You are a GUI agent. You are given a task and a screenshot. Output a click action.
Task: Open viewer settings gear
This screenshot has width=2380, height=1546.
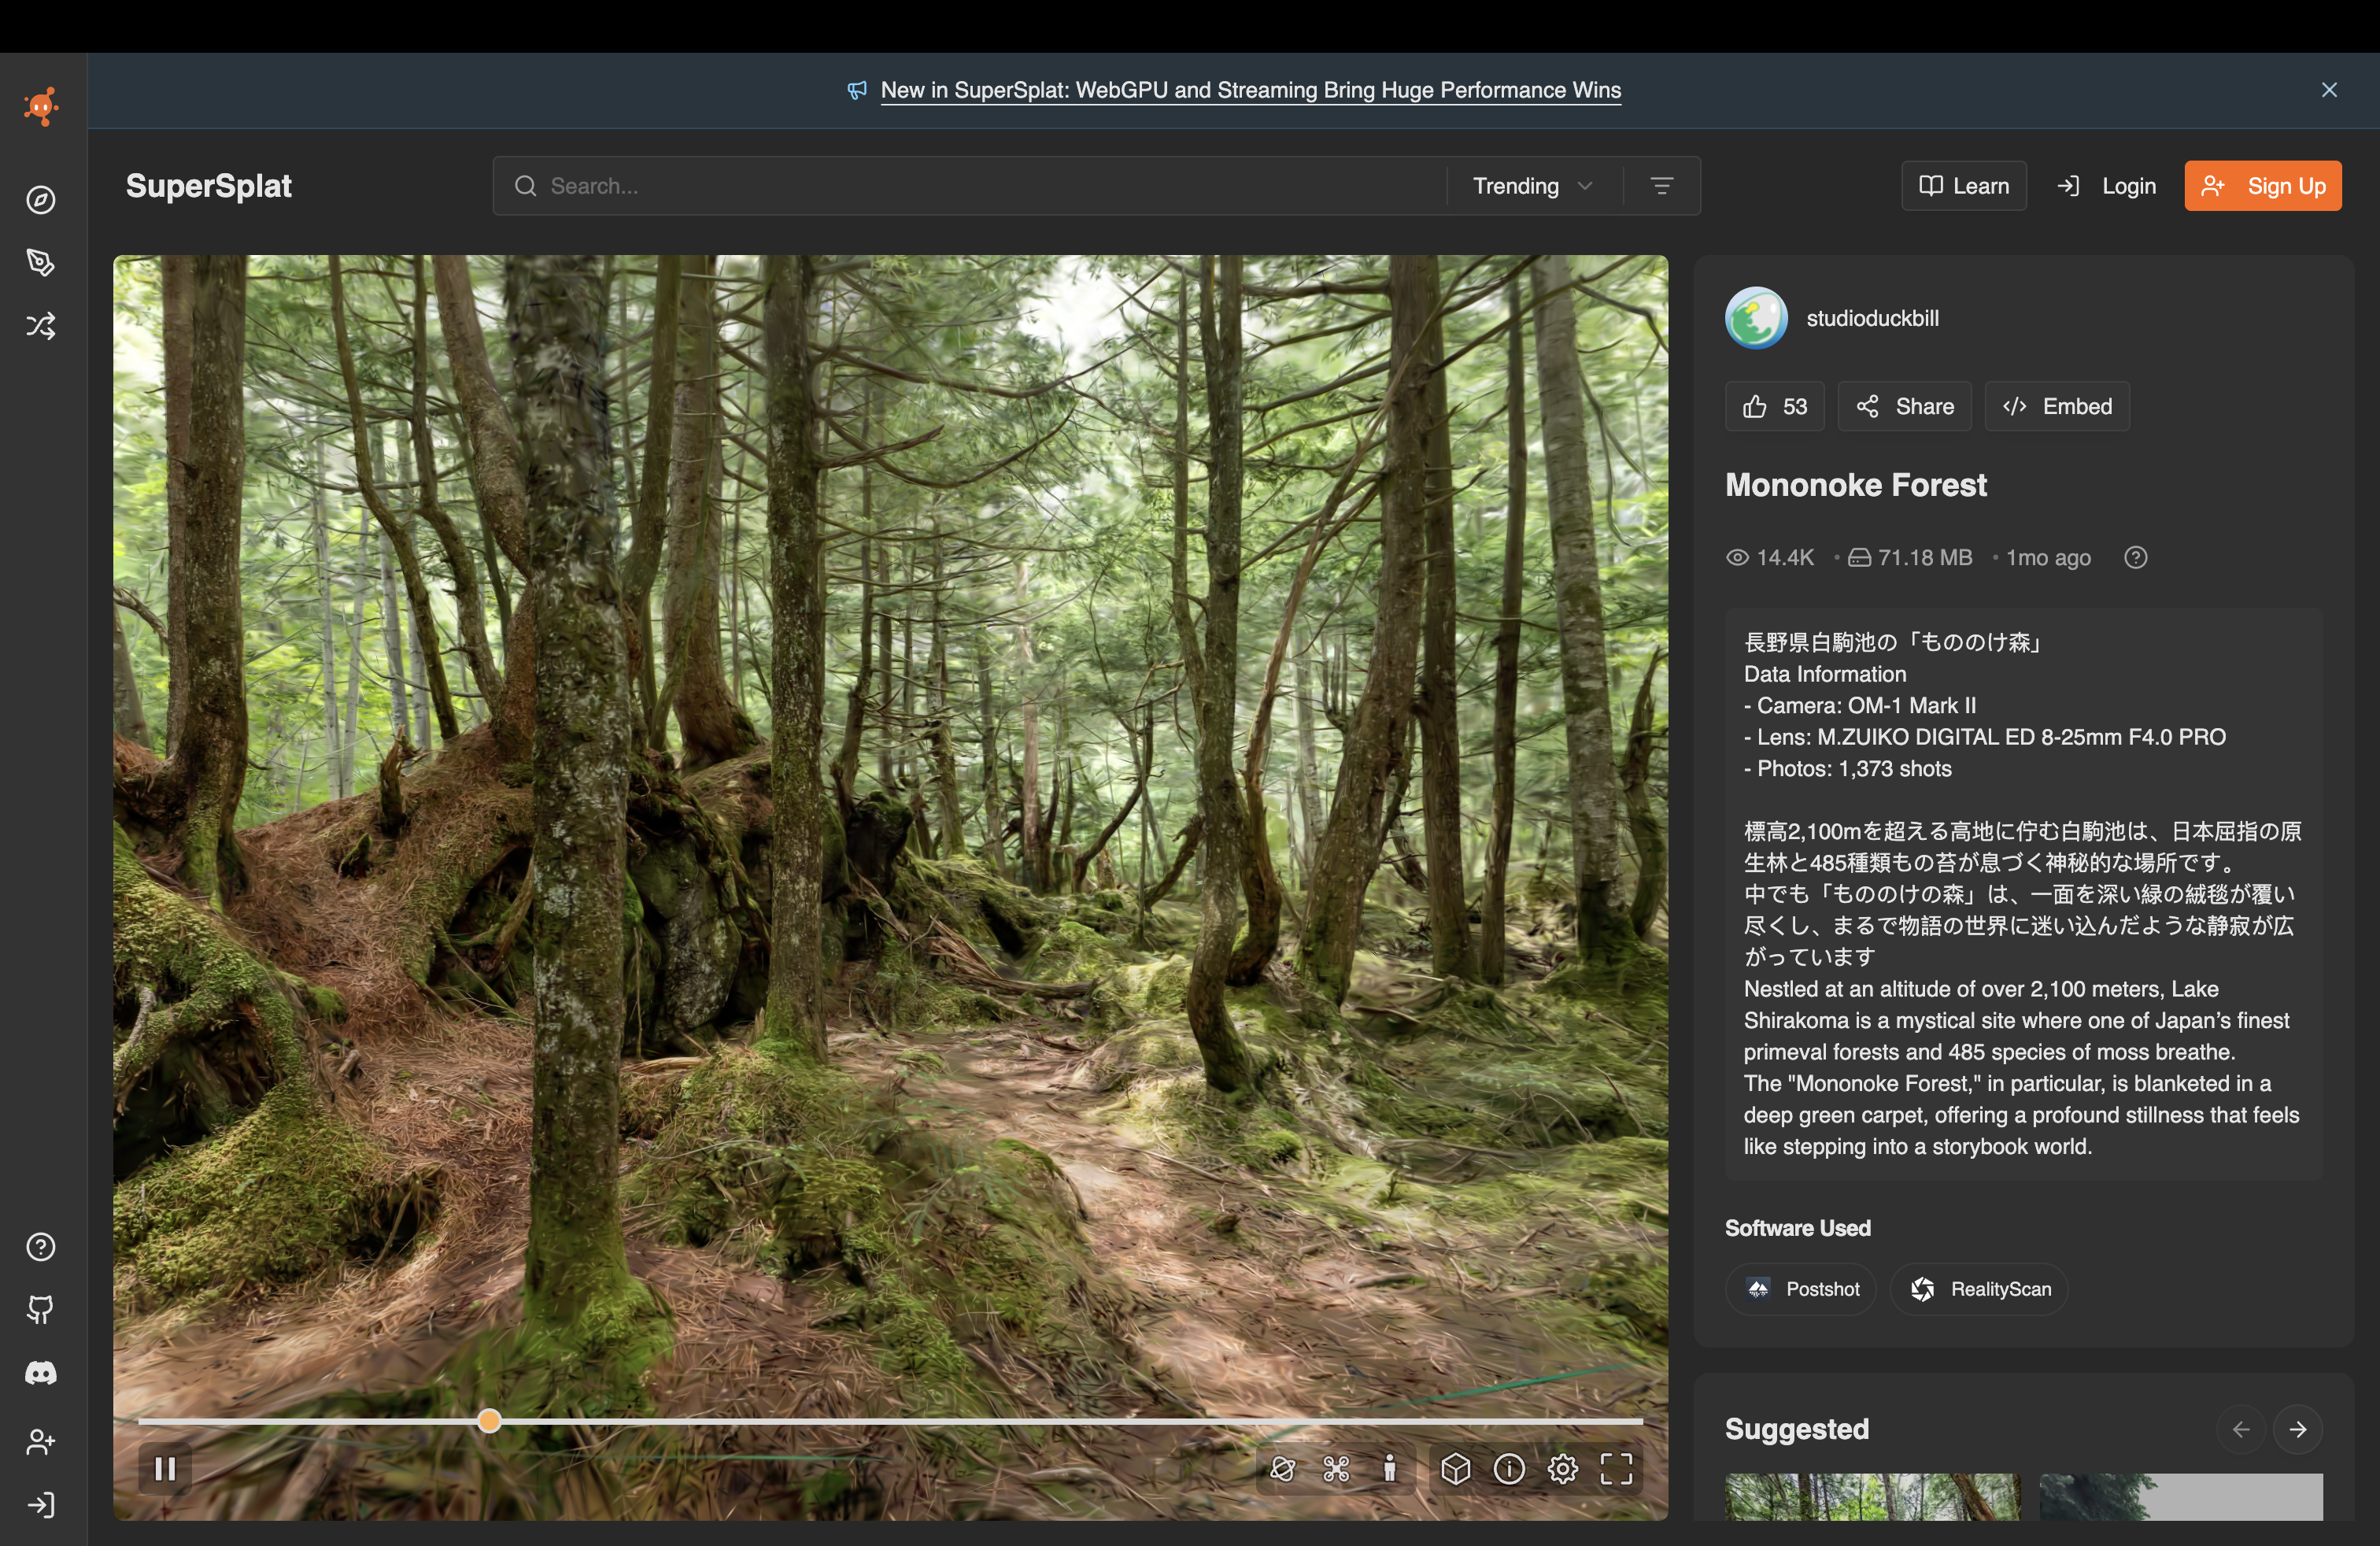point(1563,1468)
